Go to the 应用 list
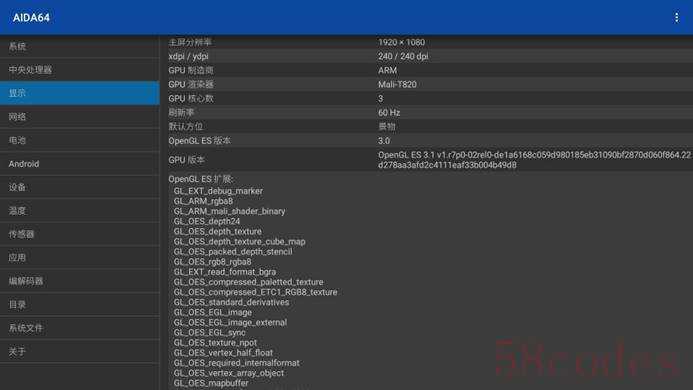This screenshot has width=693, height=390. click(80, 257)
